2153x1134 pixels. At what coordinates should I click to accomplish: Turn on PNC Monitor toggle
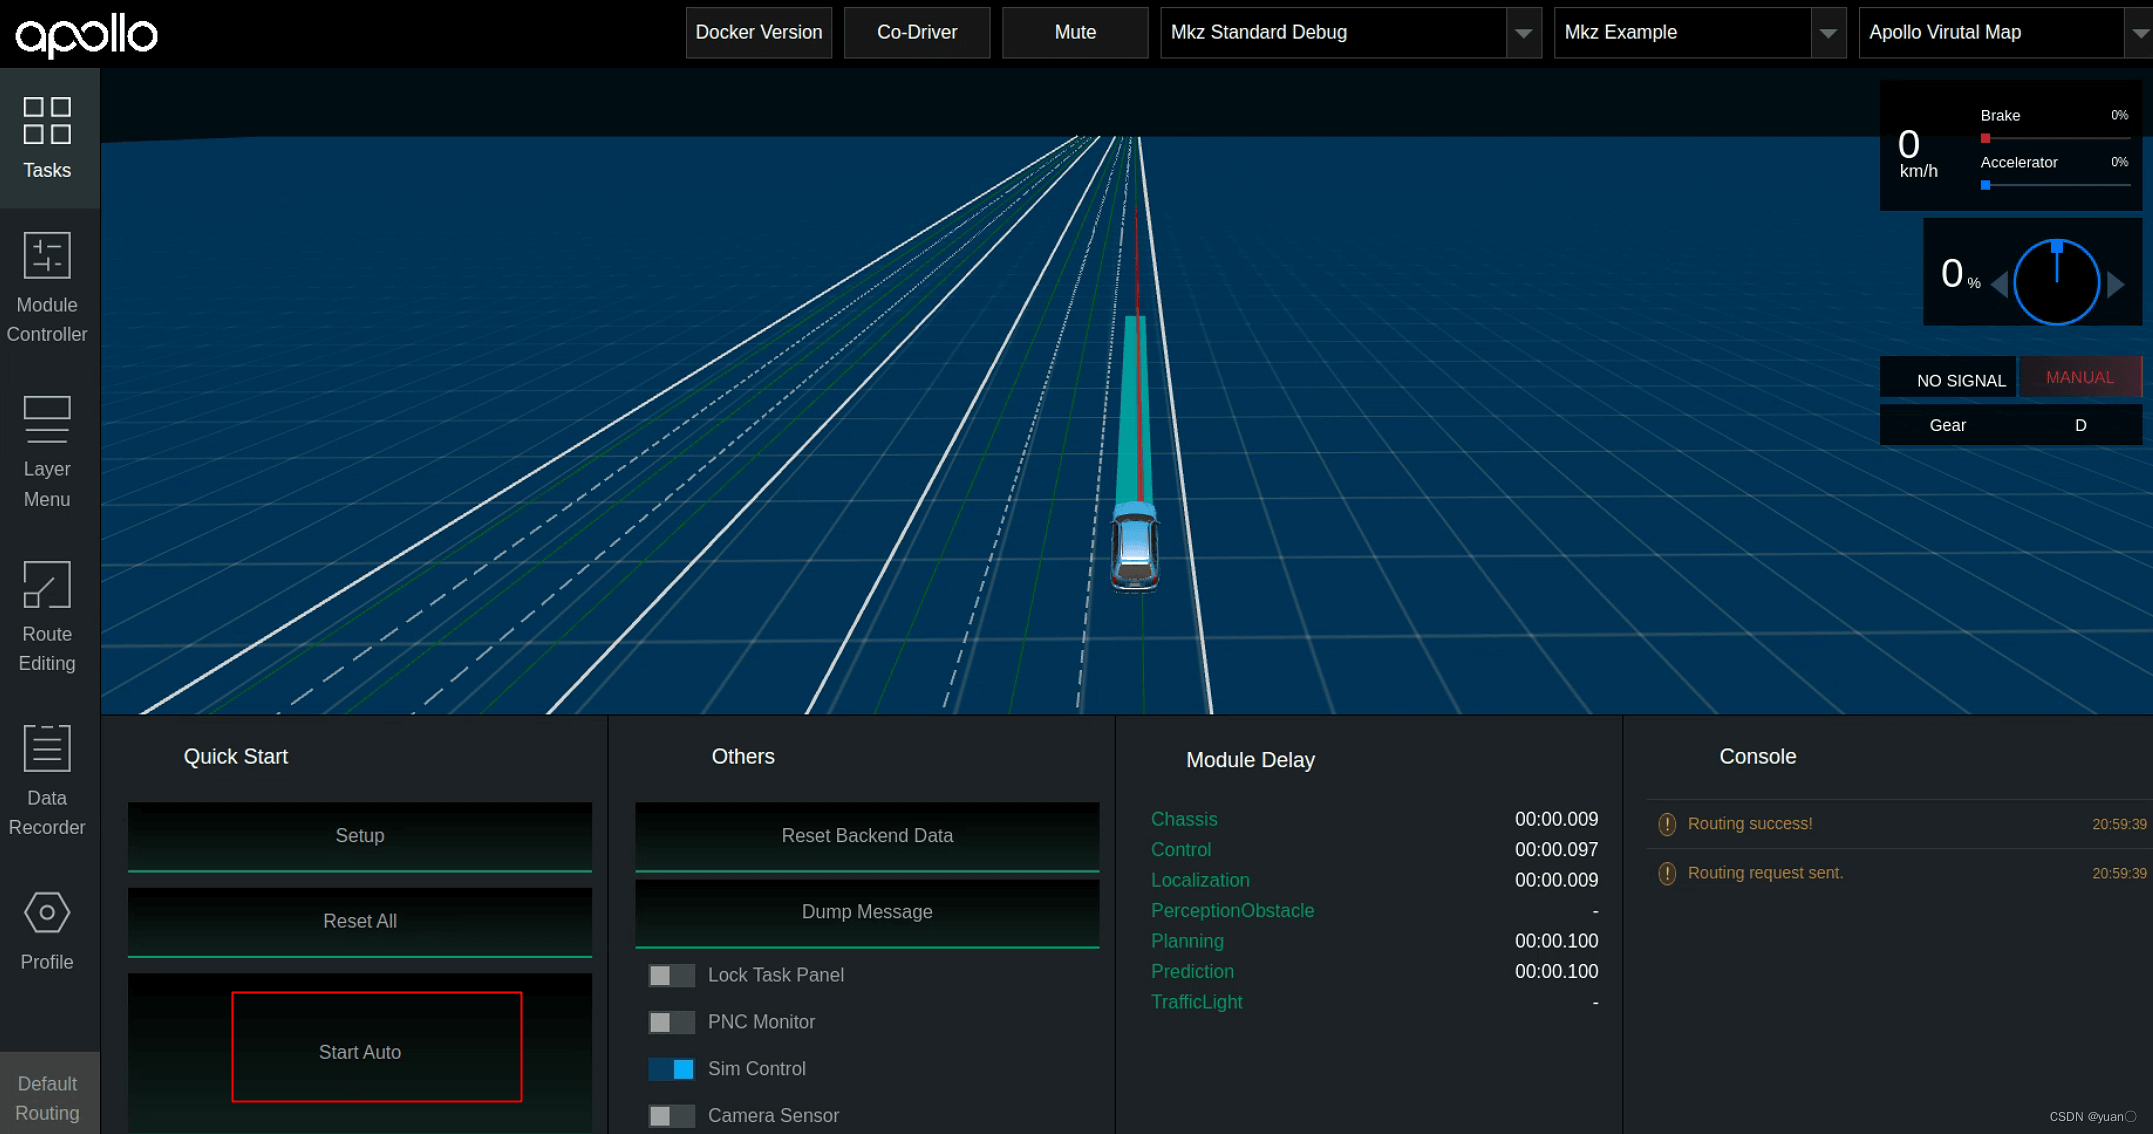[671, 1022]
